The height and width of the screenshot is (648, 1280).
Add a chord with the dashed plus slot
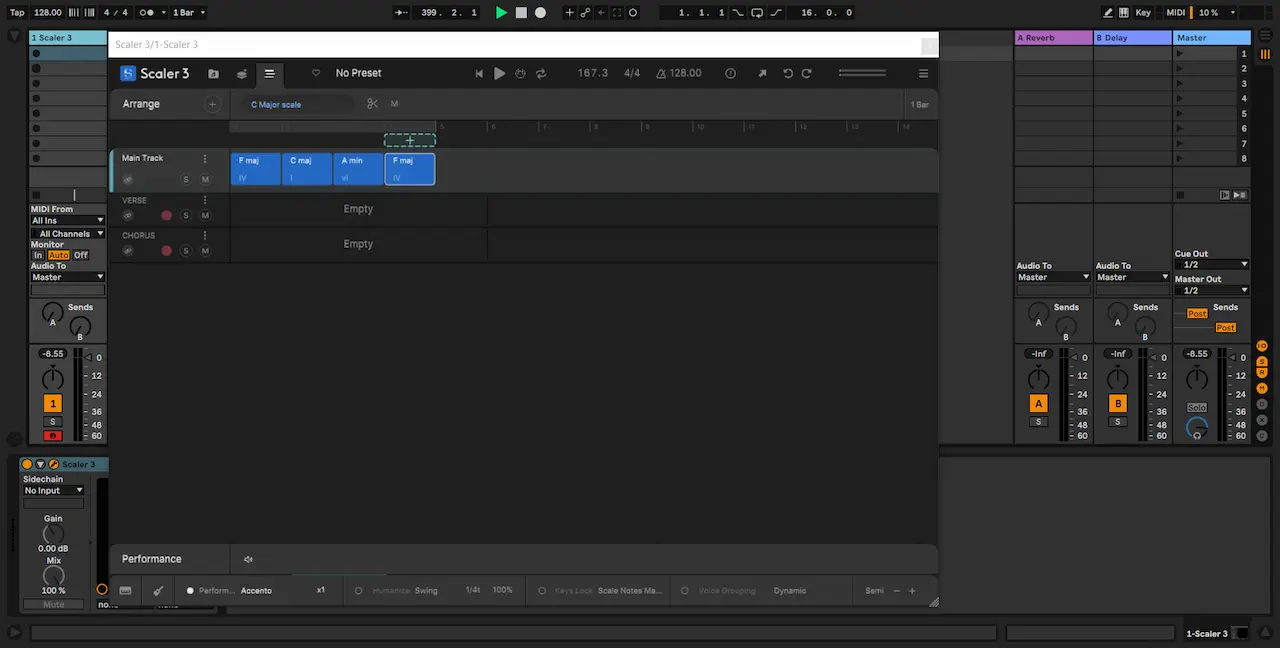[410, 141]
